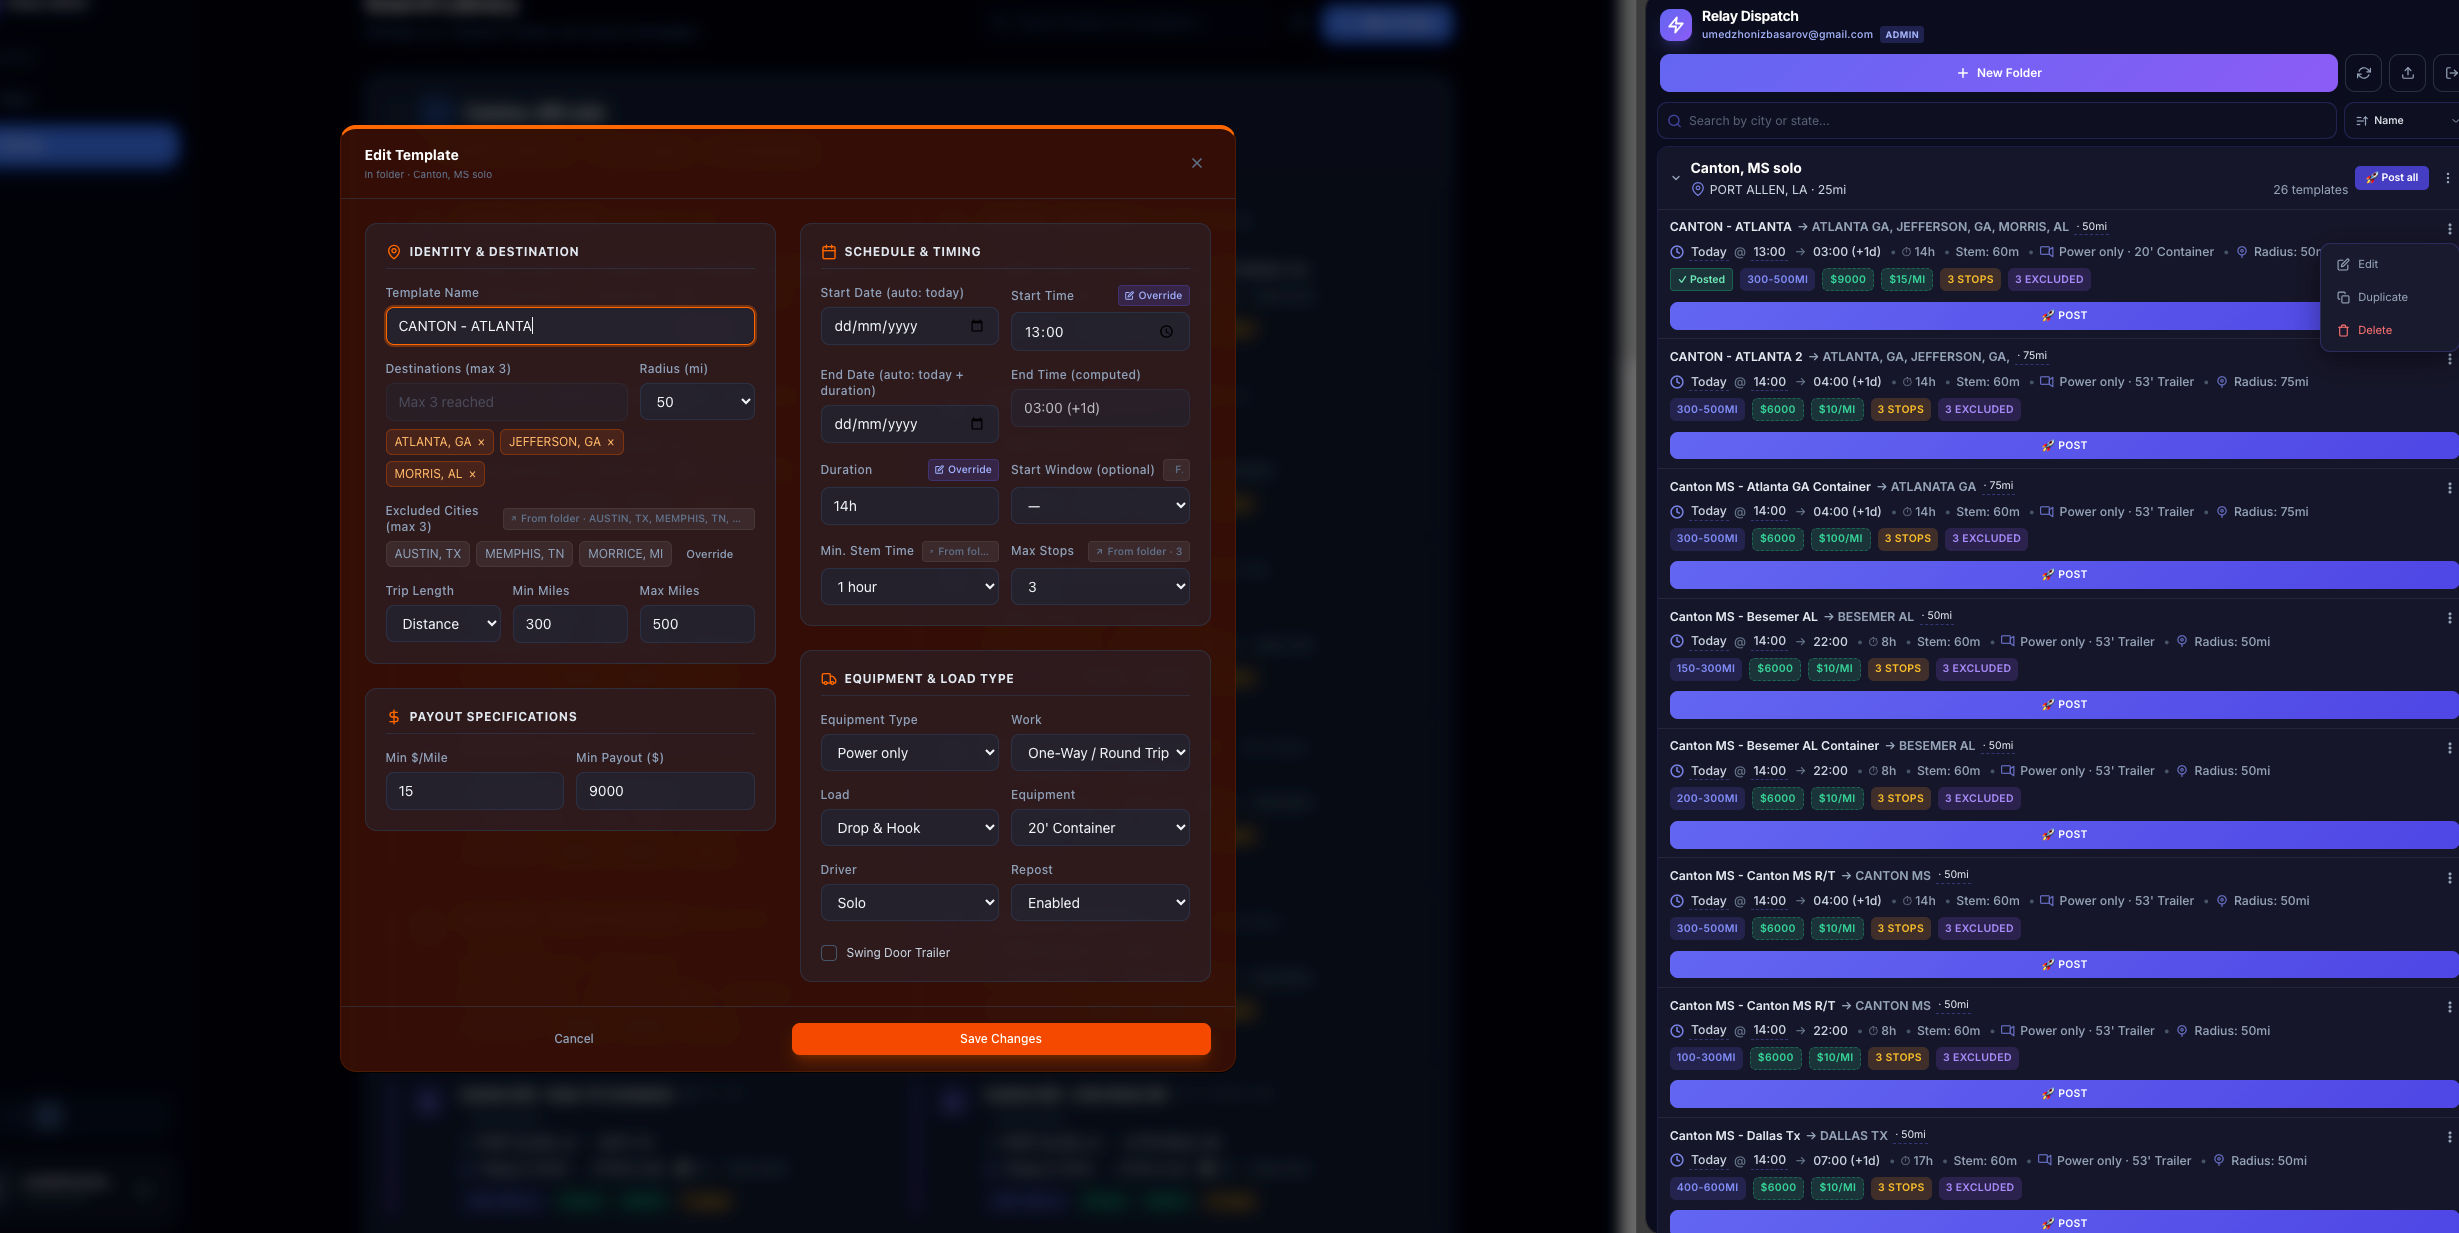Toggle Max Stops From folder setting

[x=1138, y=552]
